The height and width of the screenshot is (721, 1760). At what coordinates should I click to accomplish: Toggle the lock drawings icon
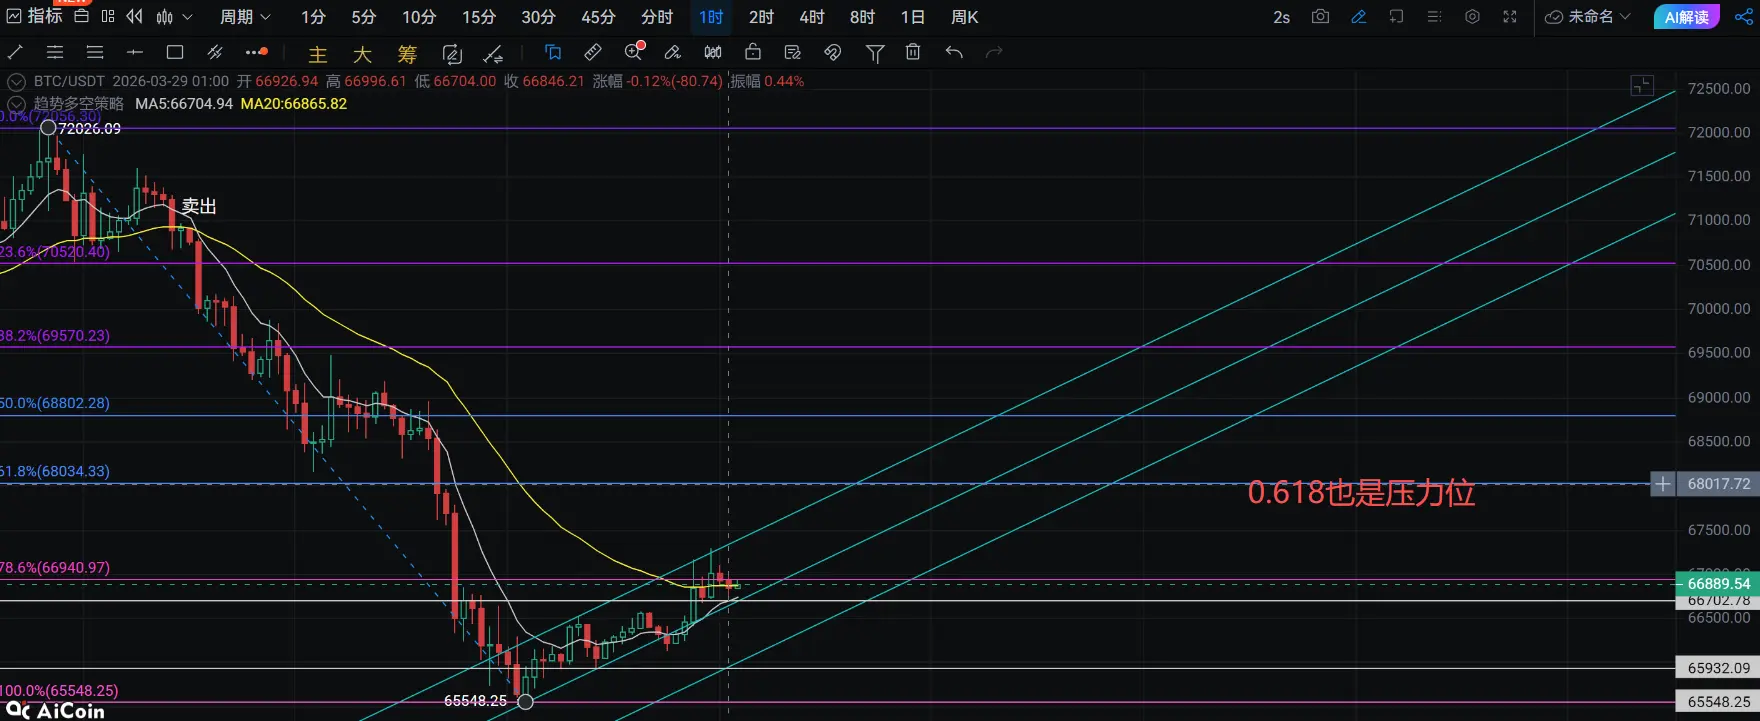point(753,52)
